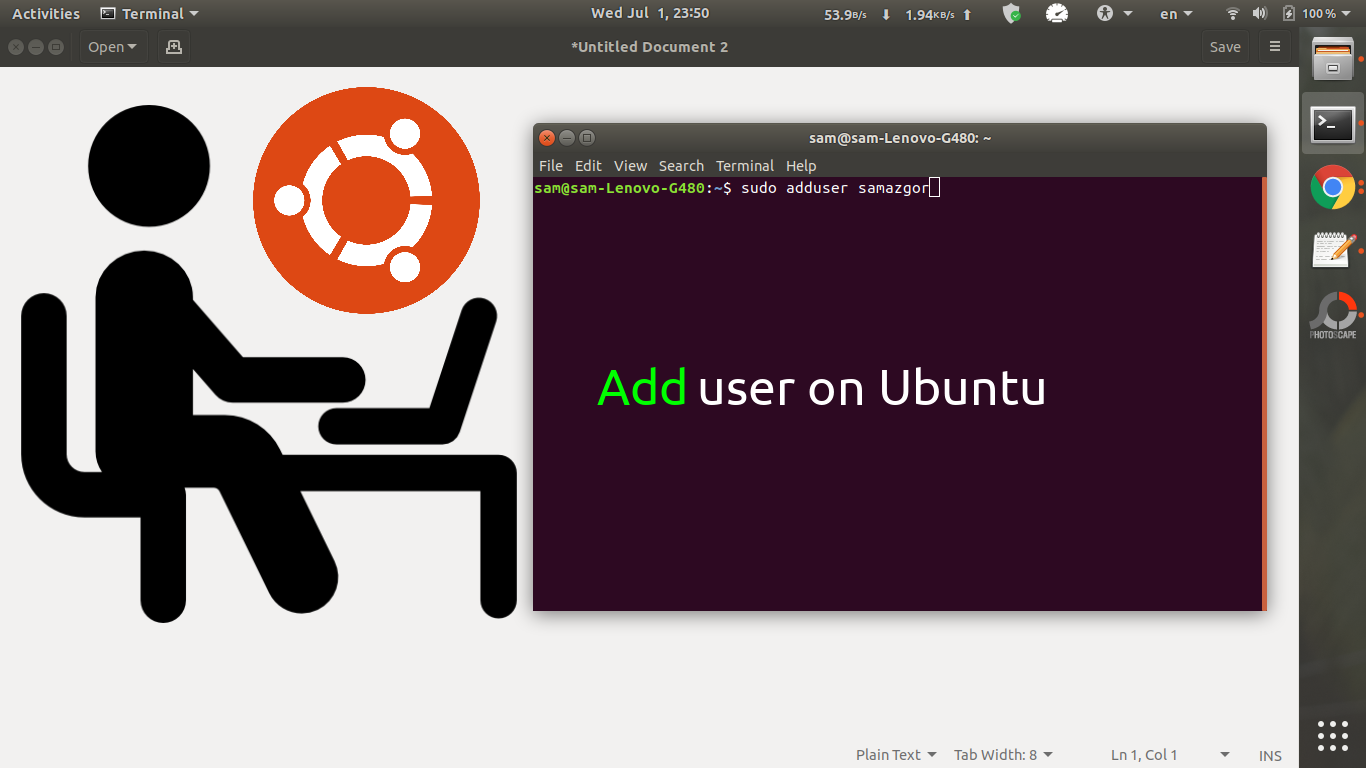This screenshot has height=768, width=1366.
Task: Open Google Chrome from the dock
Action: [x=1332, y=187]
